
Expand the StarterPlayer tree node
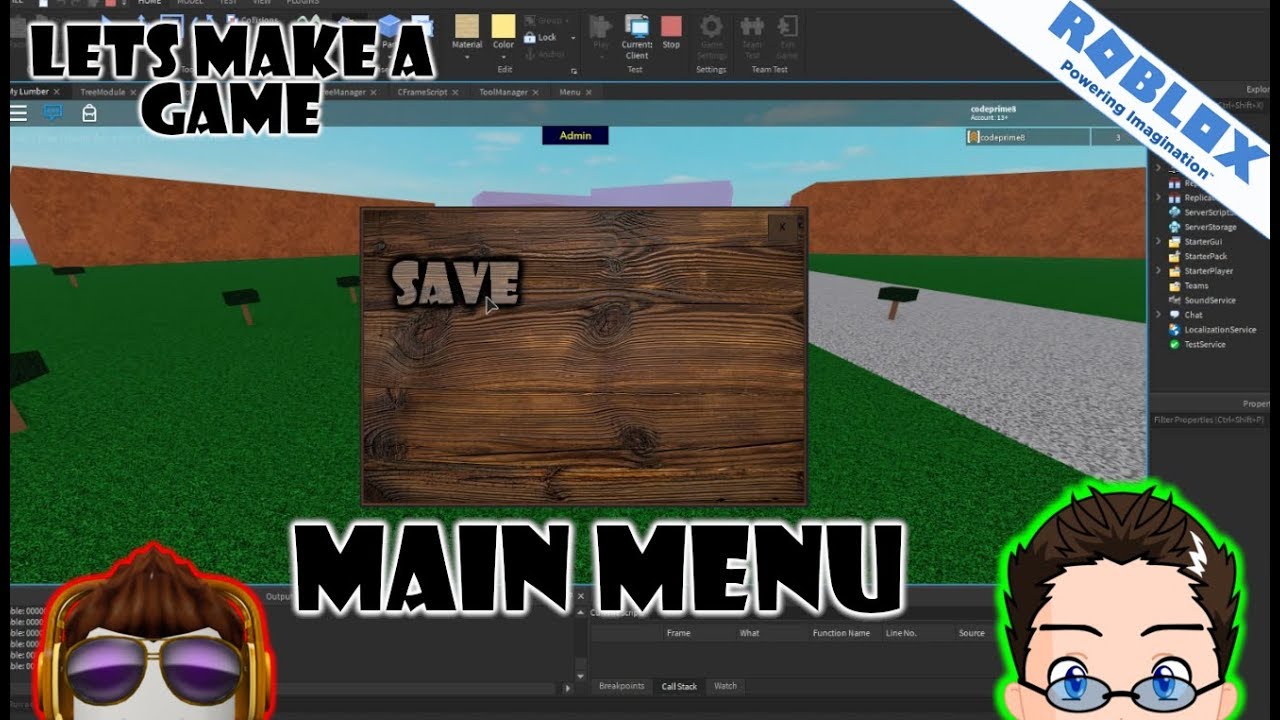tap(1159, 271)
